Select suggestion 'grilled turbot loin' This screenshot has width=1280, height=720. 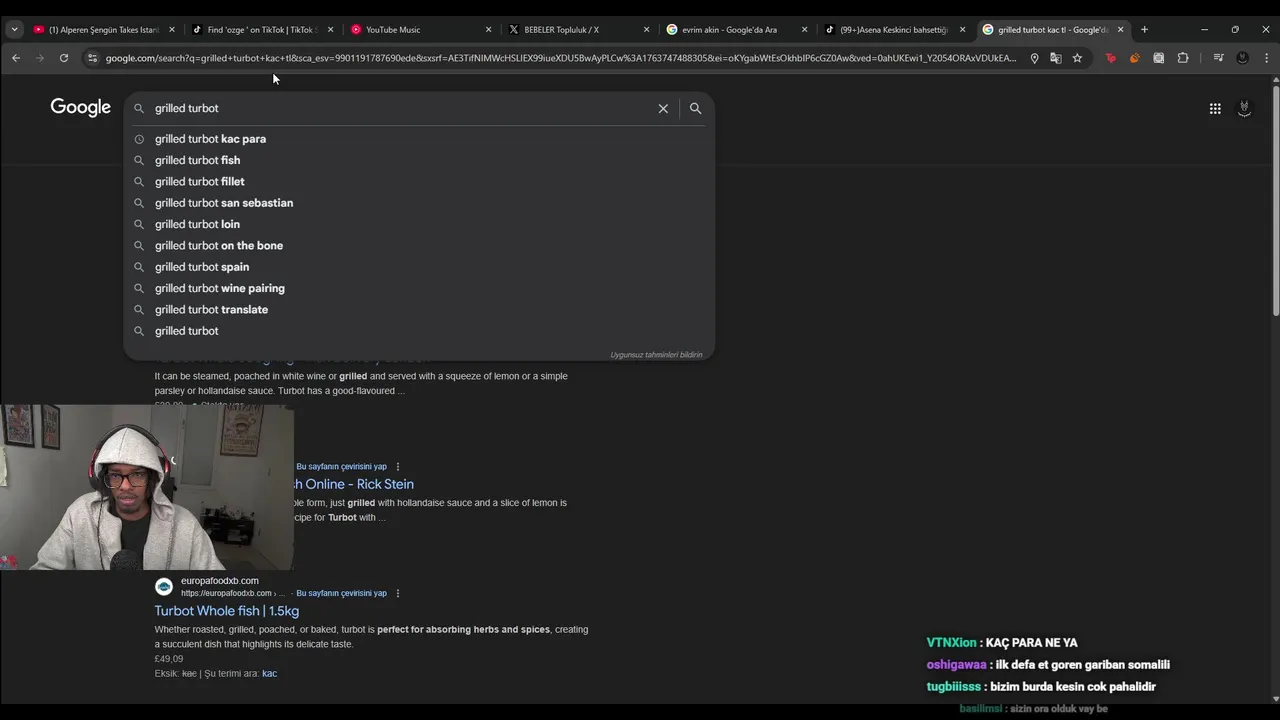pos(419,224)
